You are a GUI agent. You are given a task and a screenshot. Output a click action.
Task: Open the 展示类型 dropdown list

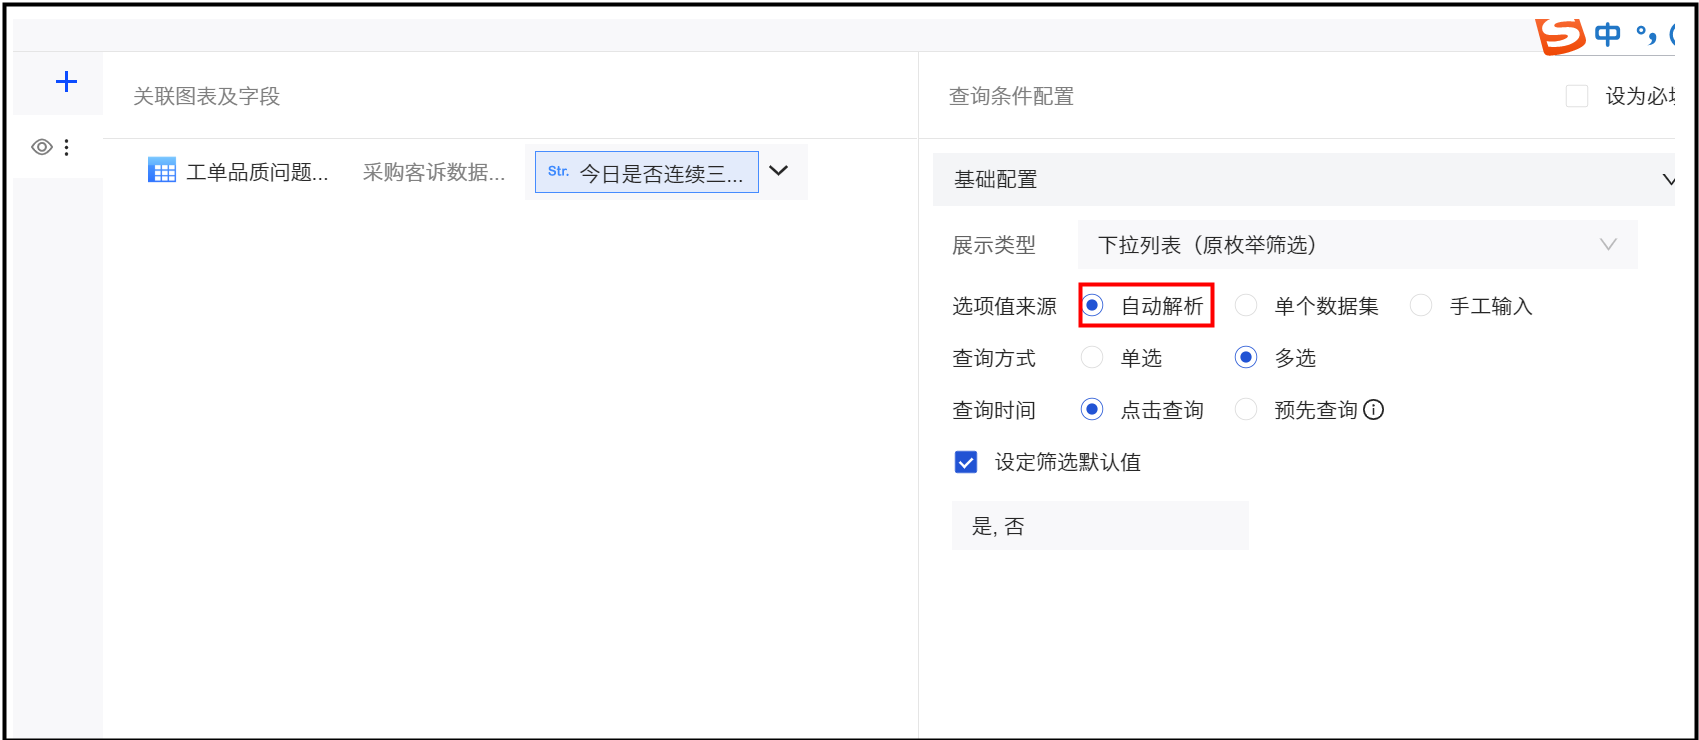[1357, 245]
